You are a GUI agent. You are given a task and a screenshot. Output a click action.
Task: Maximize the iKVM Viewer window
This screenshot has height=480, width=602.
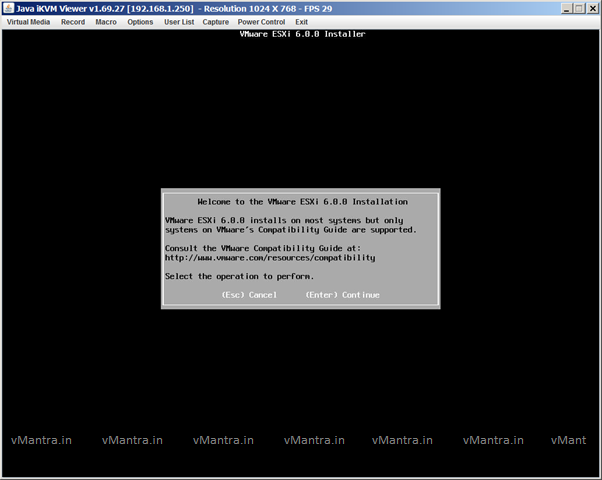pos(579,8)
